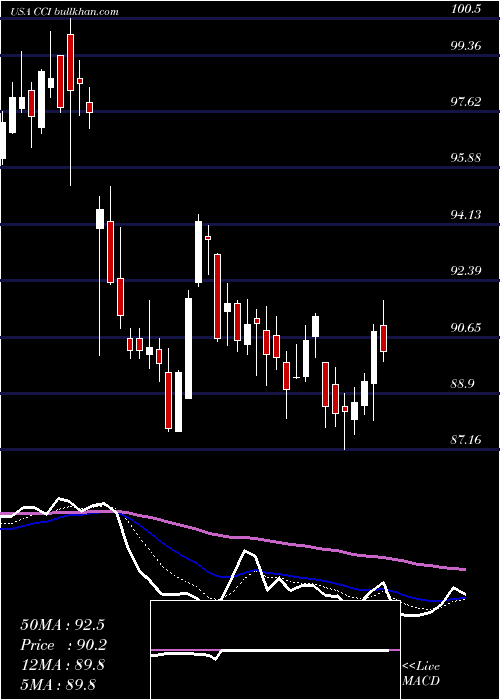This screenshot has height=700, width=500.
Task: Click the last red candlestick on the chart
Action: pos(383,338)
